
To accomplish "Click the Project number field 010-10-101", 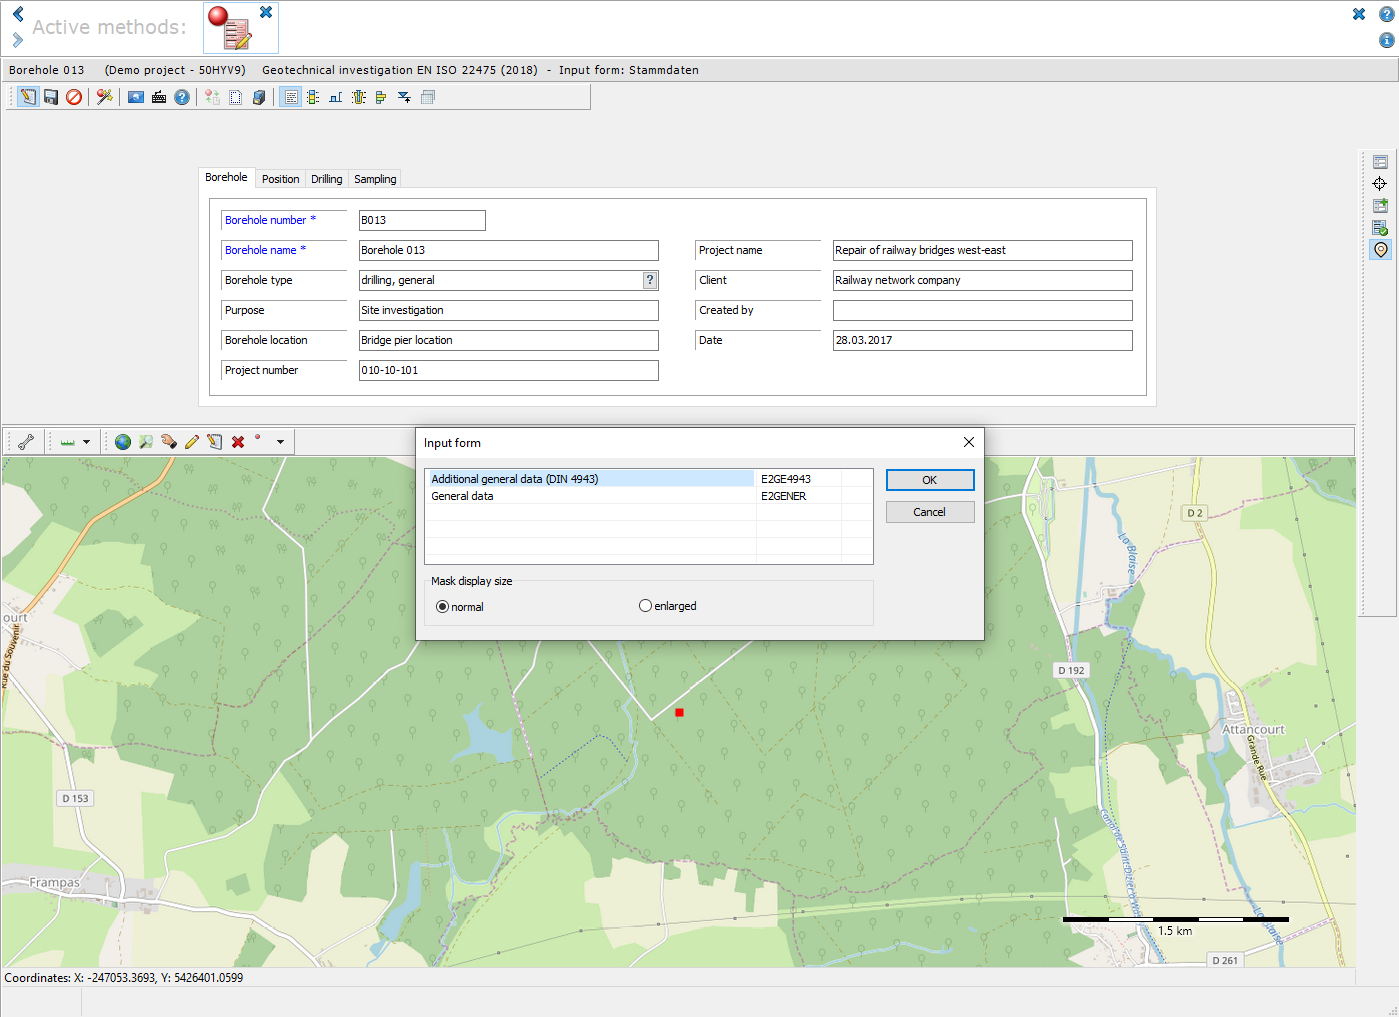I will (x=509, y=370).
